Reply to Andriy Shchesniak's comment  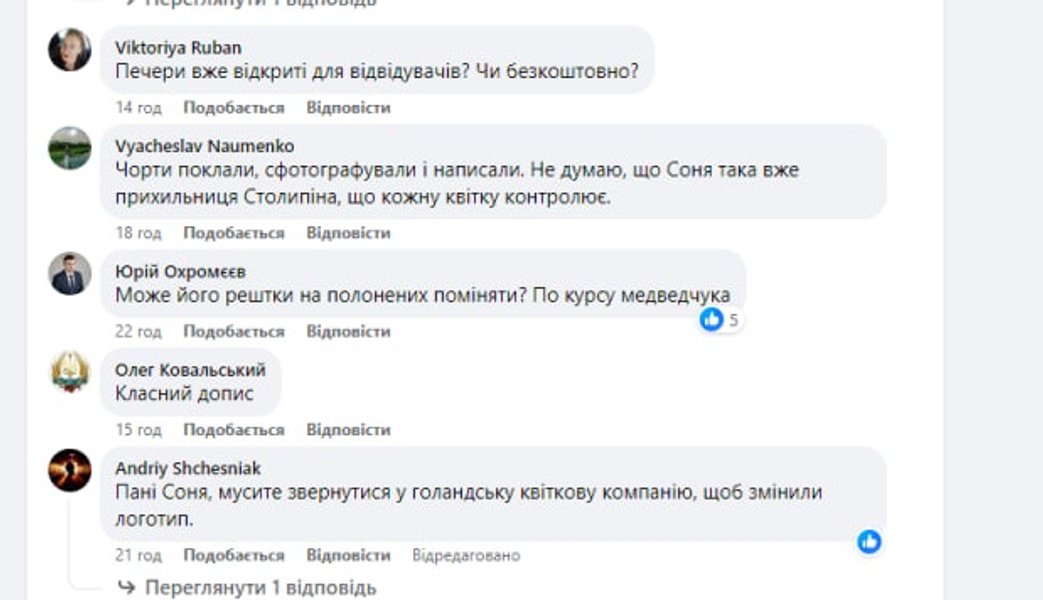coord(348,555)
